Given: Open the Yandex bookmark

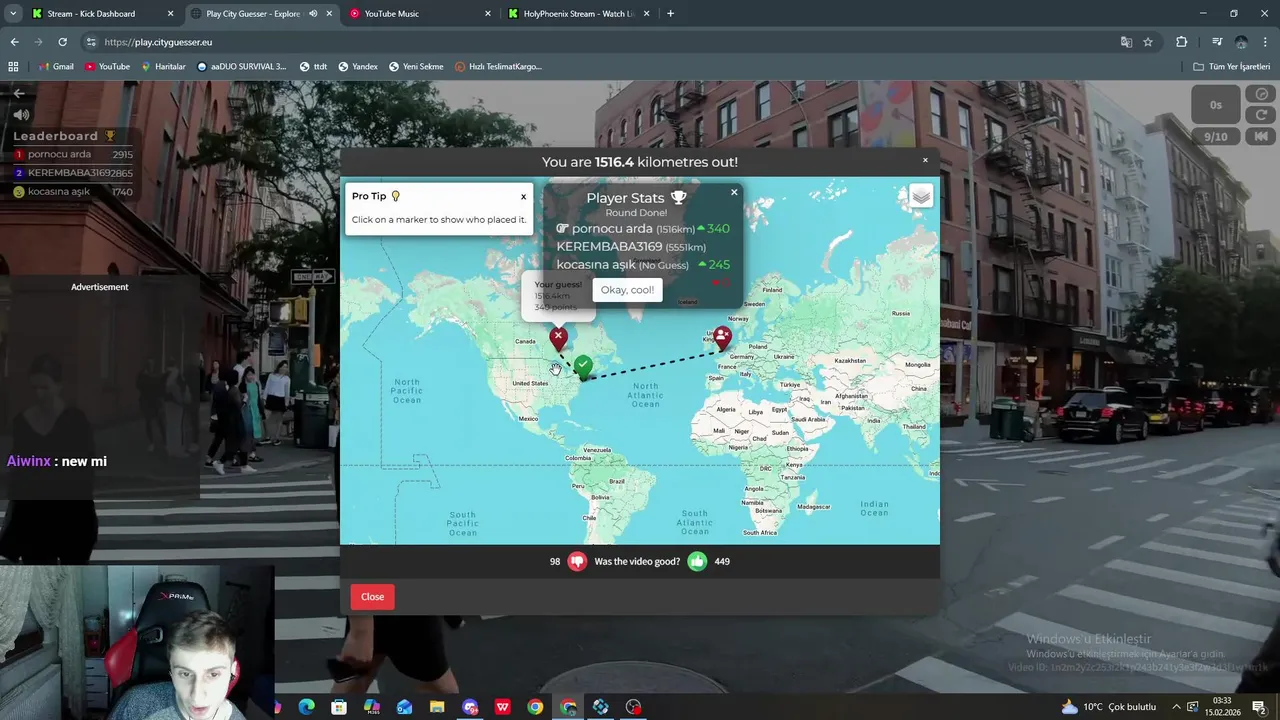Looking at the screenshot, I should (358, 67).
